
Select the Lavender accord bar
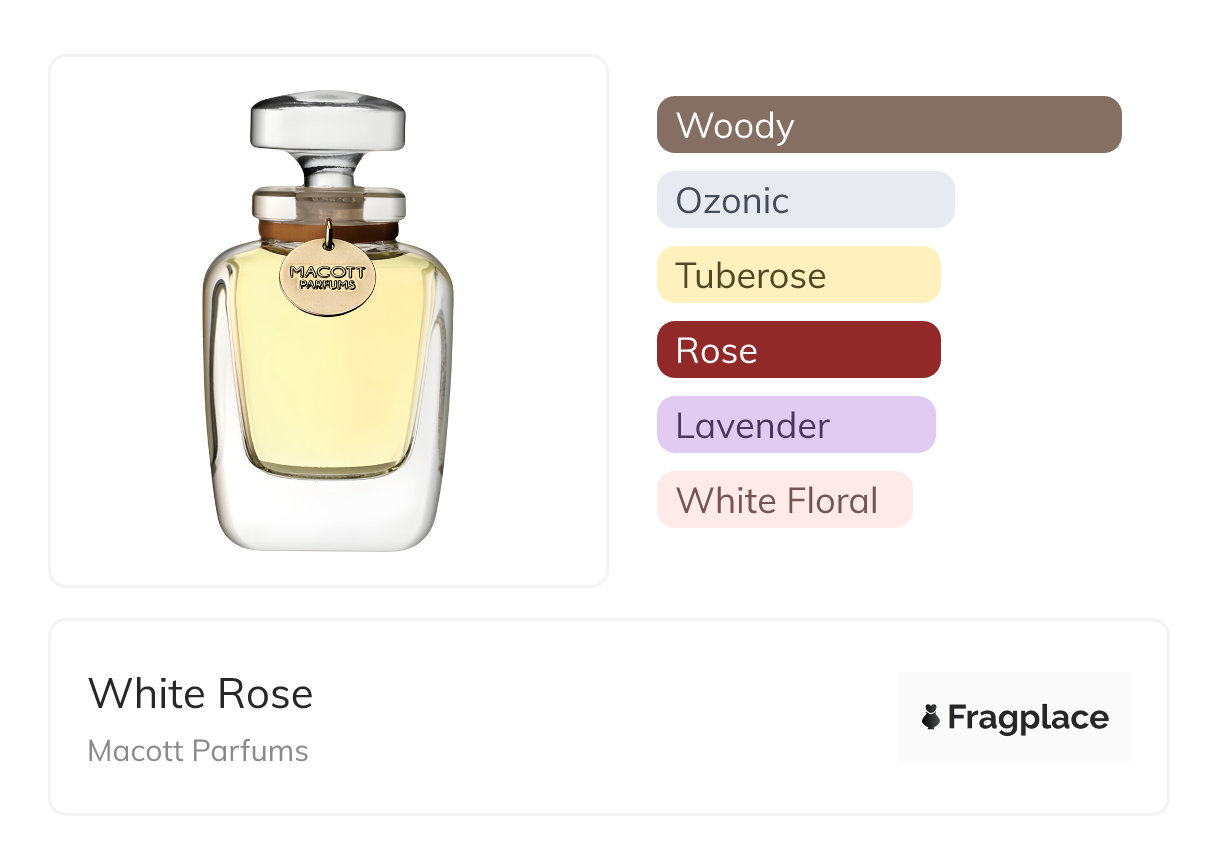tap(796, 425)
